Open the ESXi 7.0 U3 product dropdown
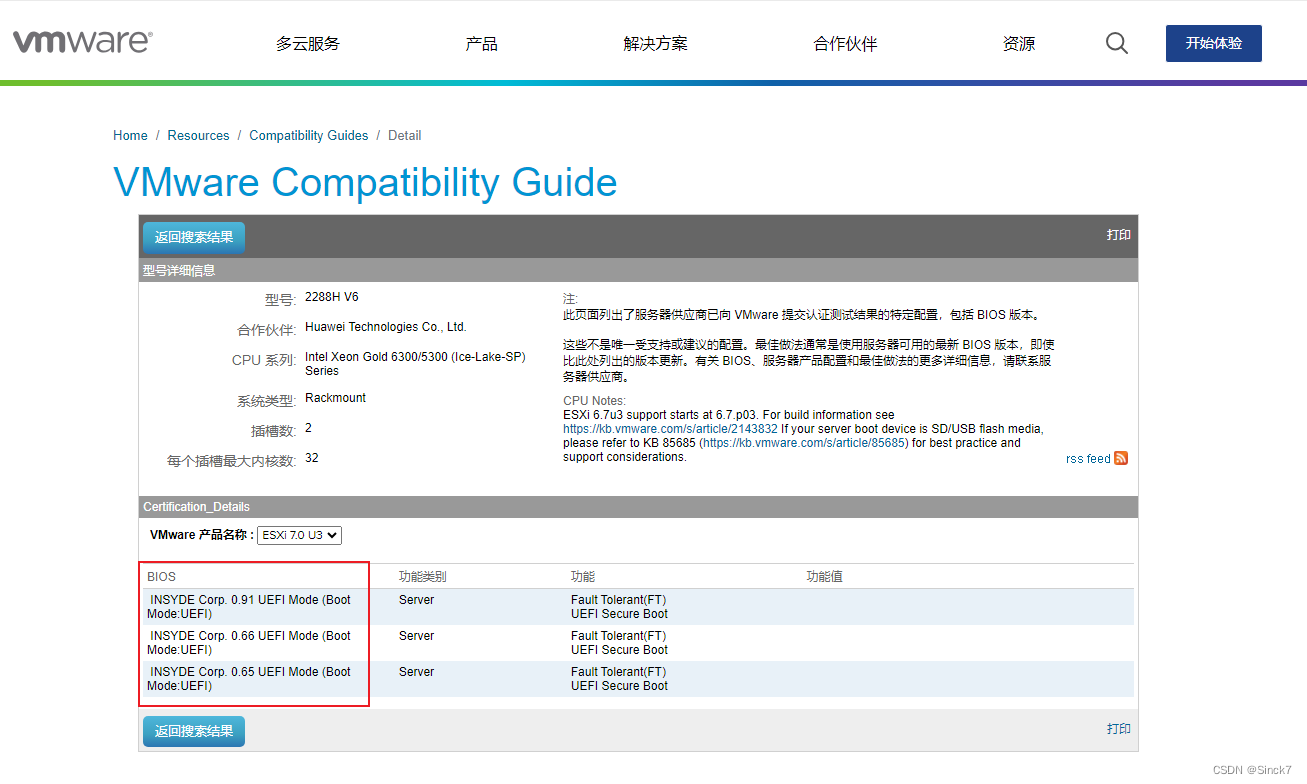1307x784 pixels. point(299,535)
